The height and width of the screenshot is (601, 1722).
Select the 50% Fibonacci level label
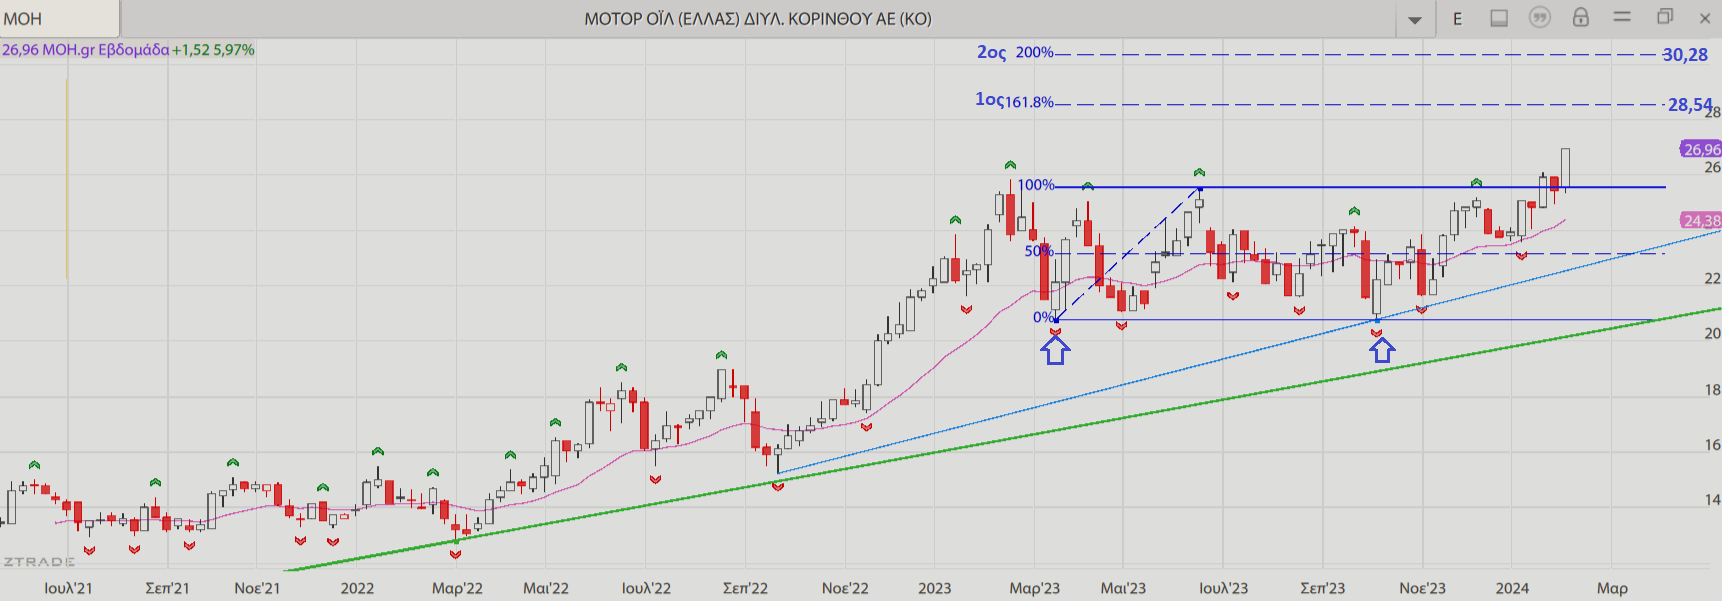pos(1039,251)
